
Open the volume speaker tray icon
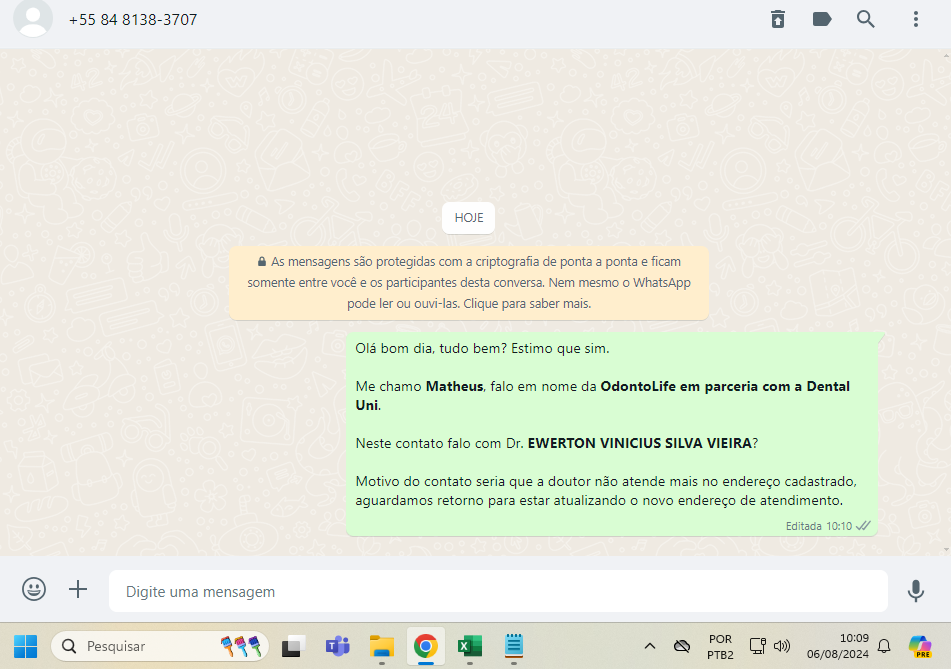782,647
